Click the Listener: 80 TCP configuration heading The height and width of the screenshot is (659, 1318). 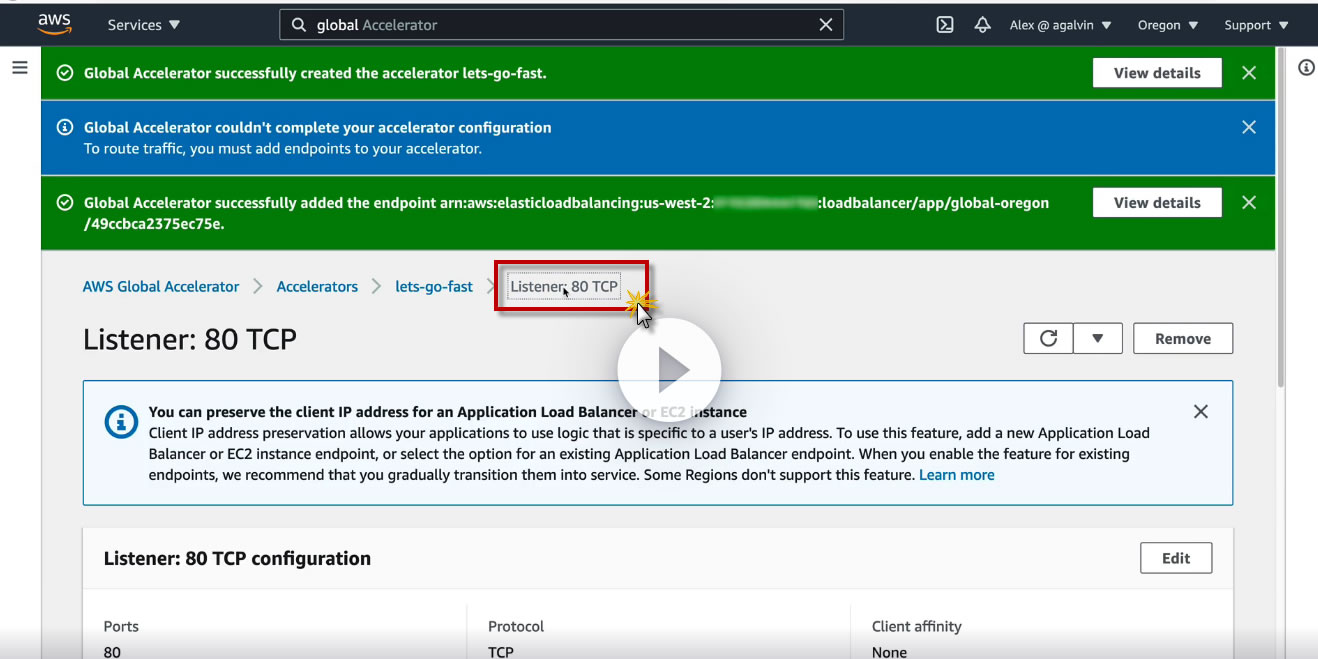coord(237,558)
